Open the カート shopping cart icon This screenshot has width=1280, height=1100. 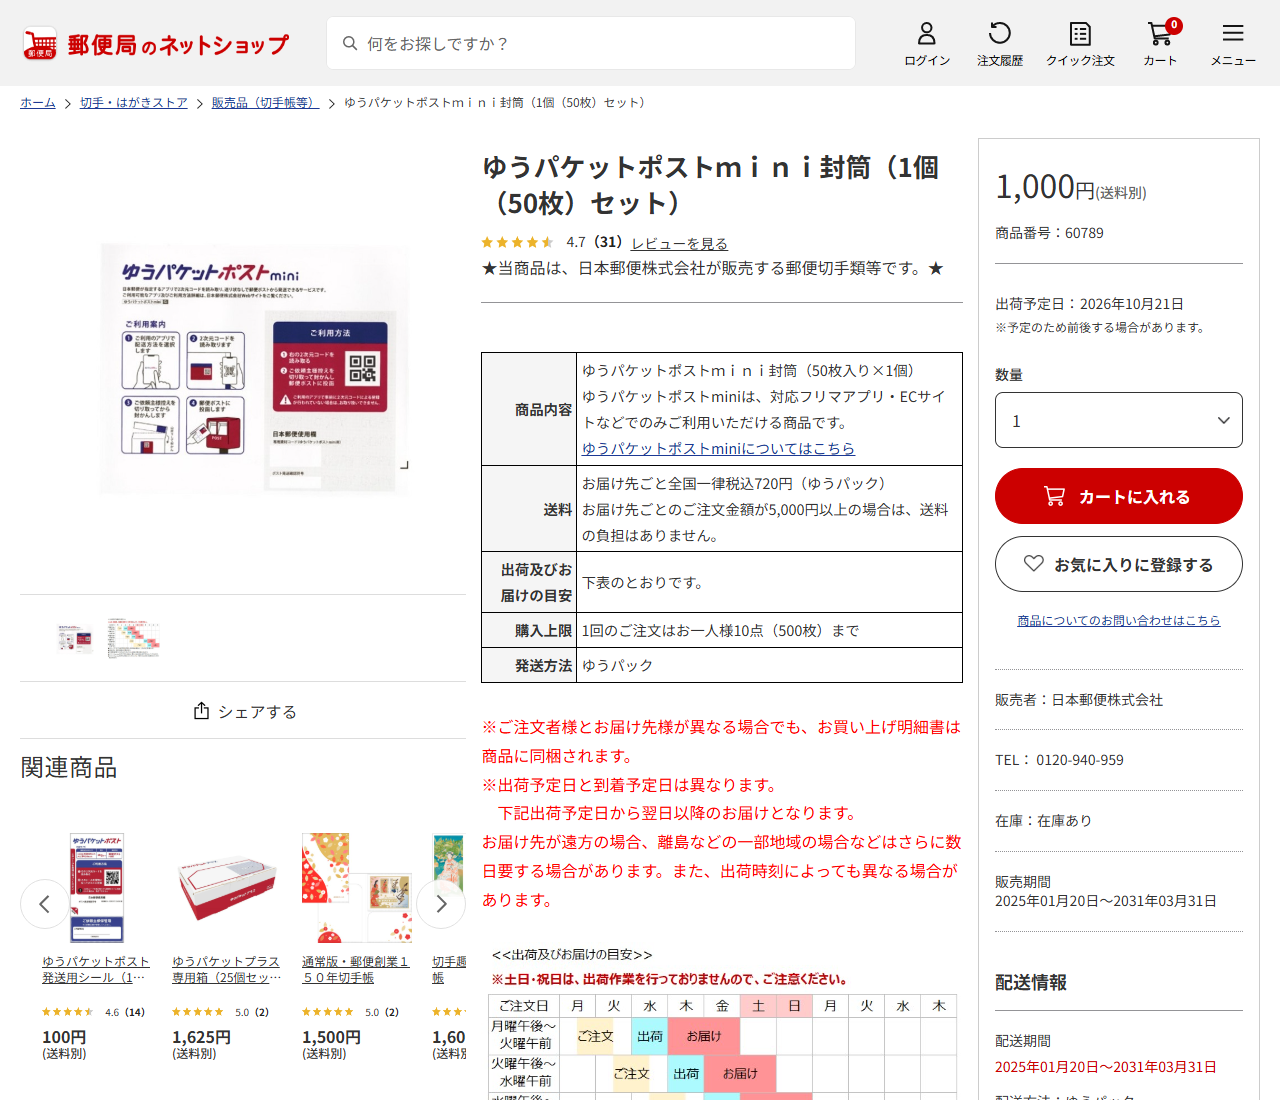1161,44
